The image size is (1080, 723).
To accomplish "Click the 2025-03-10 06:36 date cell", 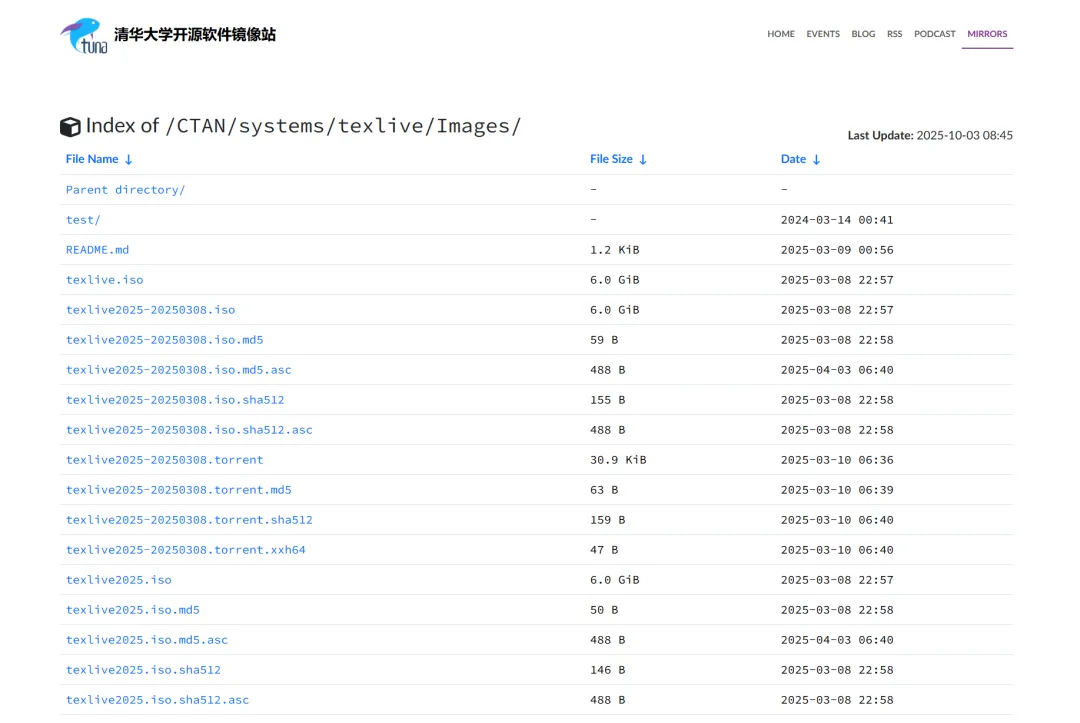I will 837,459.
